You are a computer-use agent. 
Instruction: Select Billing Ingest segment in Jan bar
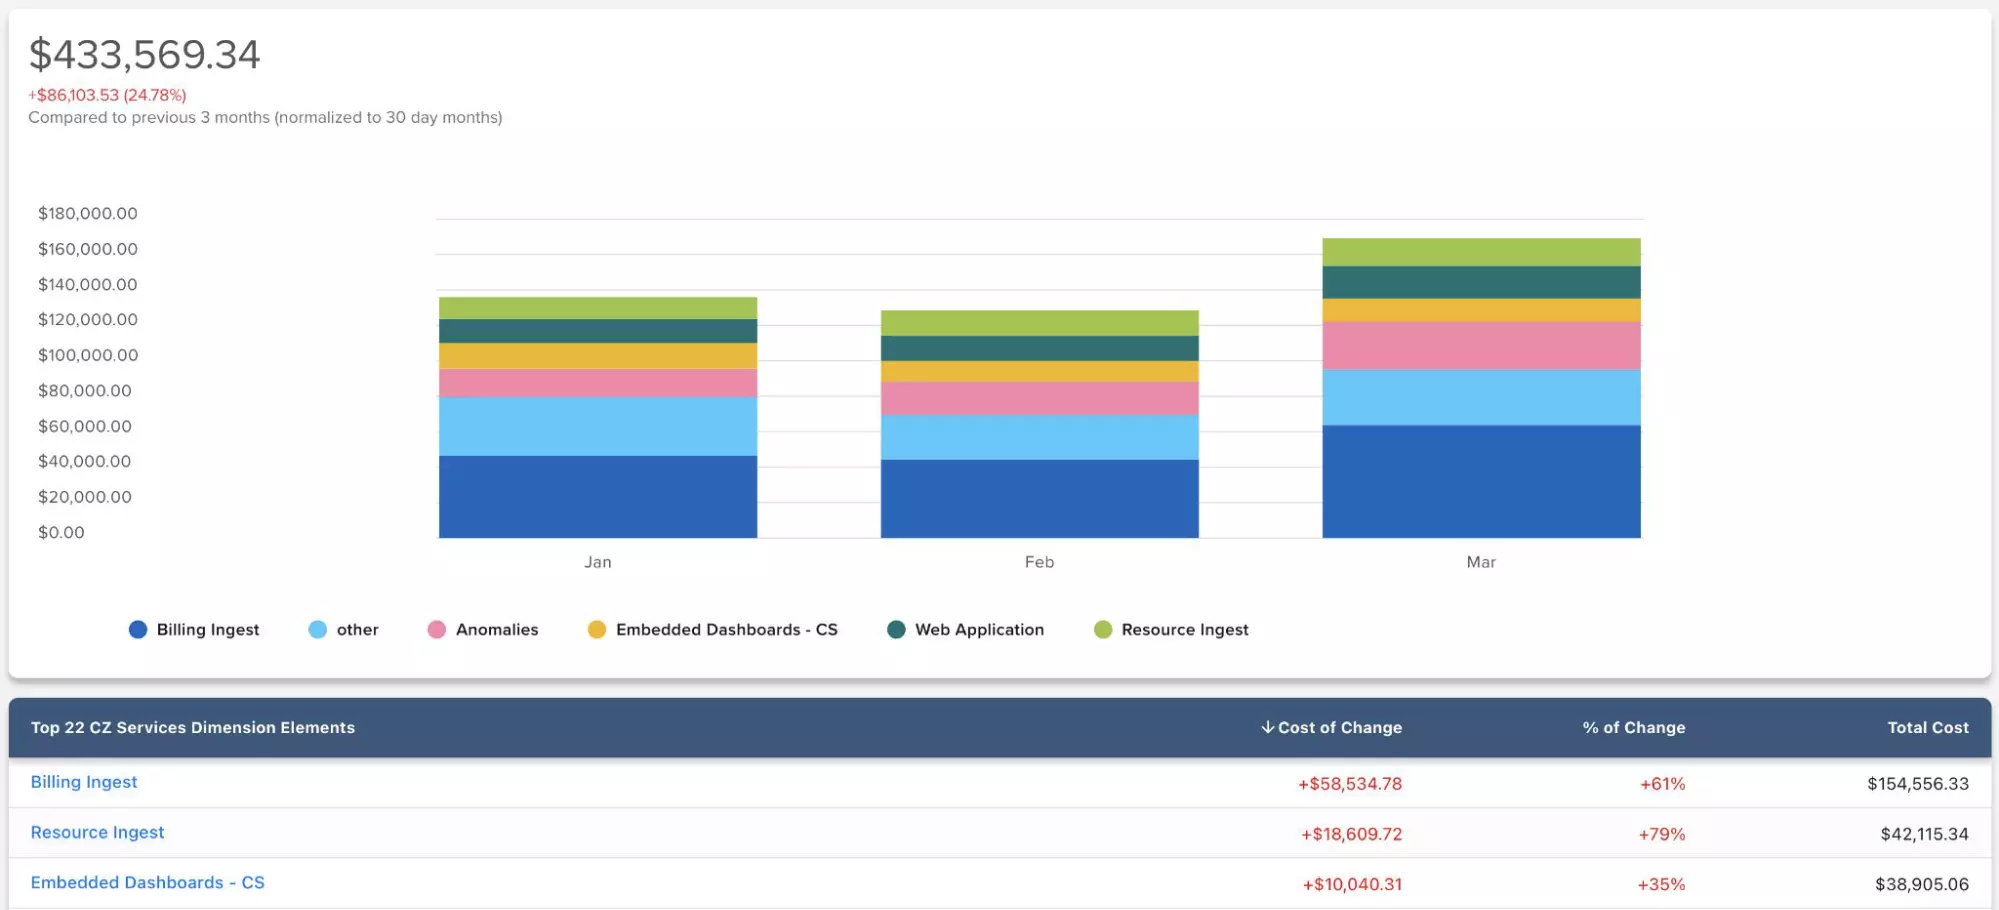coord(598,497)
